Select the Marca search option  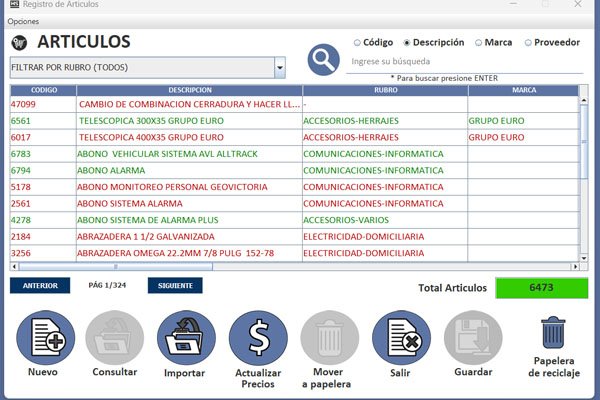[478, 43]
